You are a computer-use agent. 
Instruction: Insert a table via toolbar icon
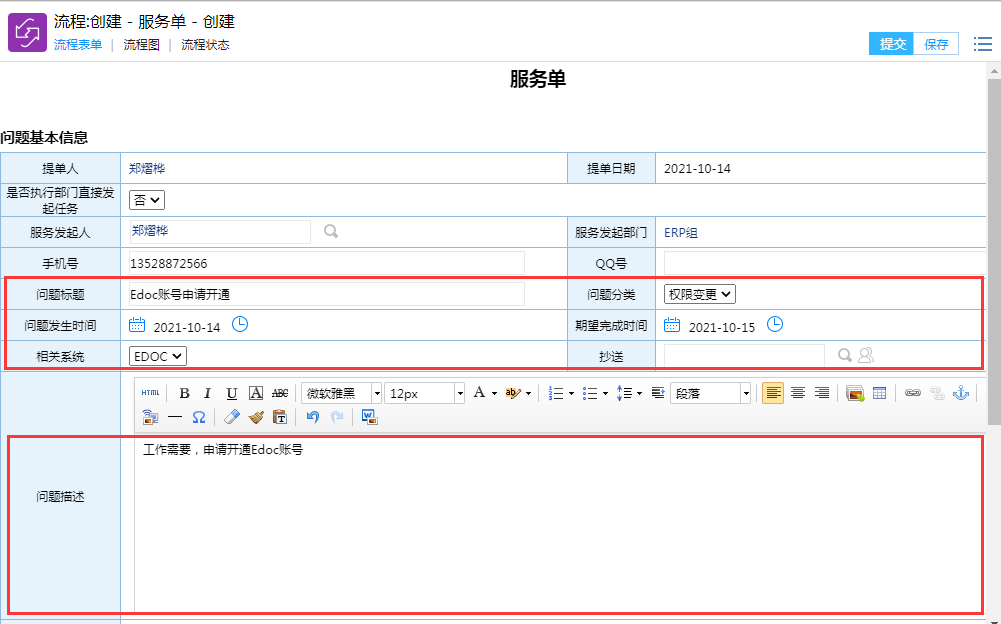[x=879, y=393]
